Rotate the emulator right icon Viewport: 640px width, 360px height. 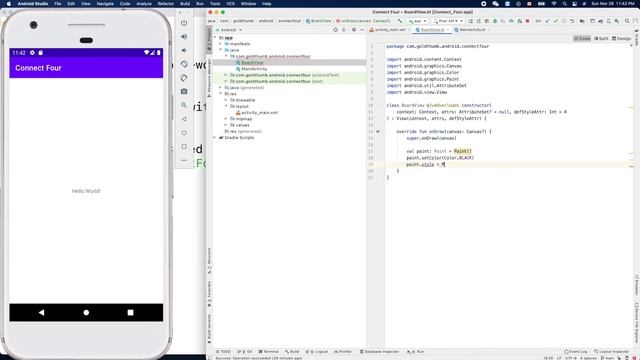[184, 78]
